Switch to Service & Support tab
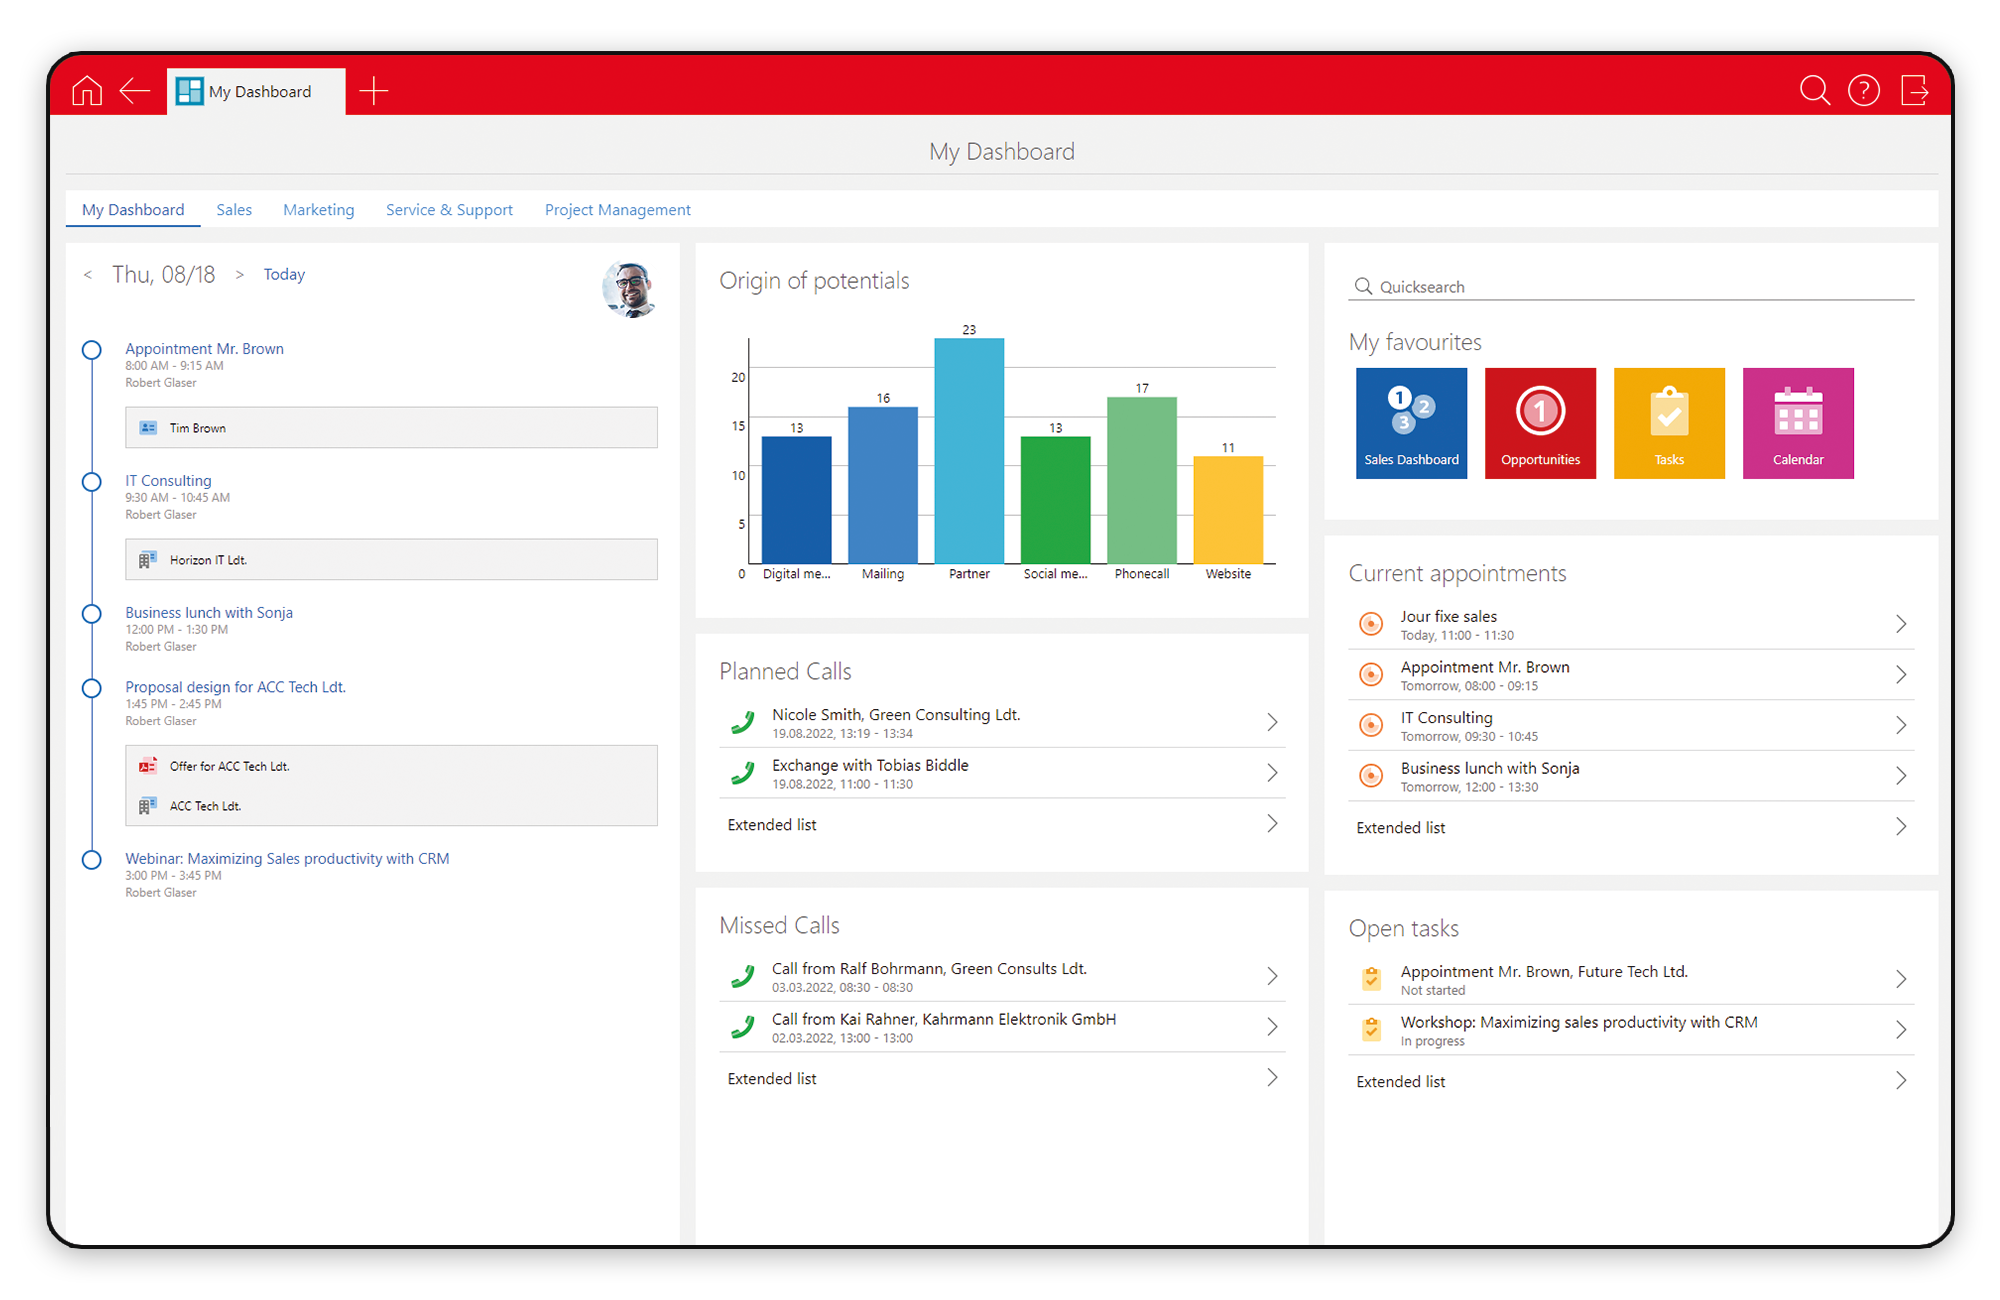This screenshot has width=2000, height=1300. pos(449,210)
